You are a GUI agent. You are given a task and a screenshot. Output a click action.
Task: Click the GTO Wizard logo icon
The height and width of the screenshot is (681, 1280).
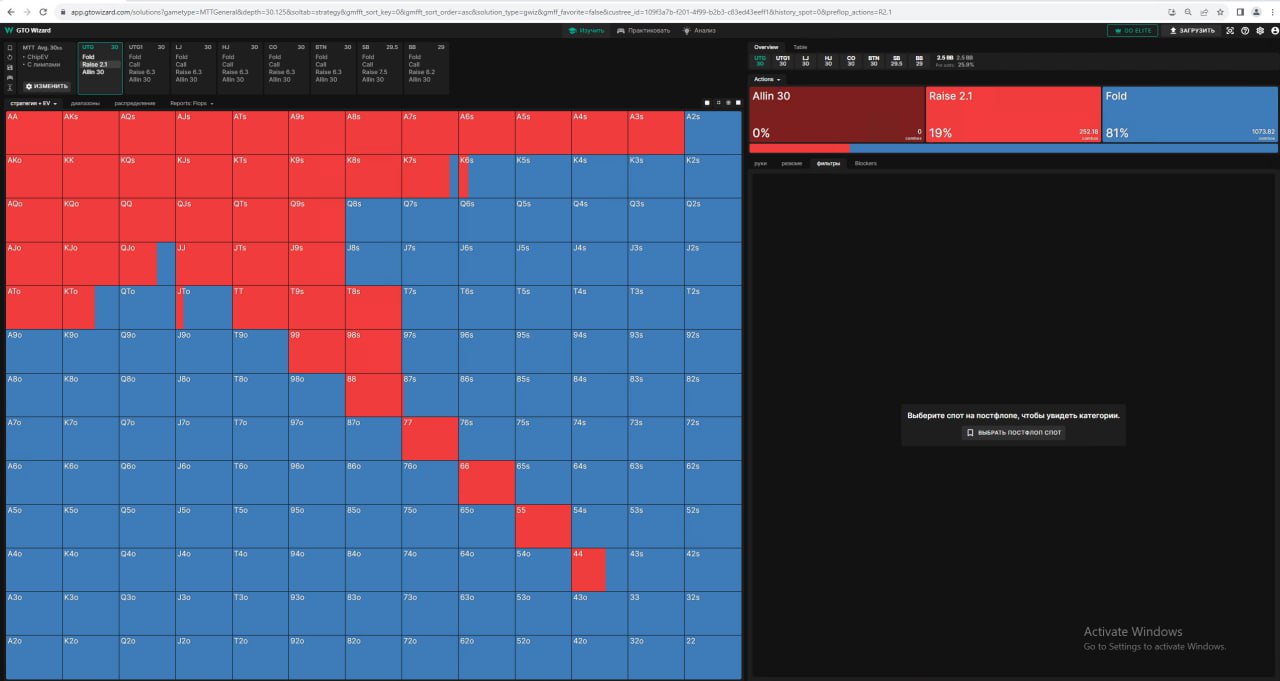click(9, 31)
